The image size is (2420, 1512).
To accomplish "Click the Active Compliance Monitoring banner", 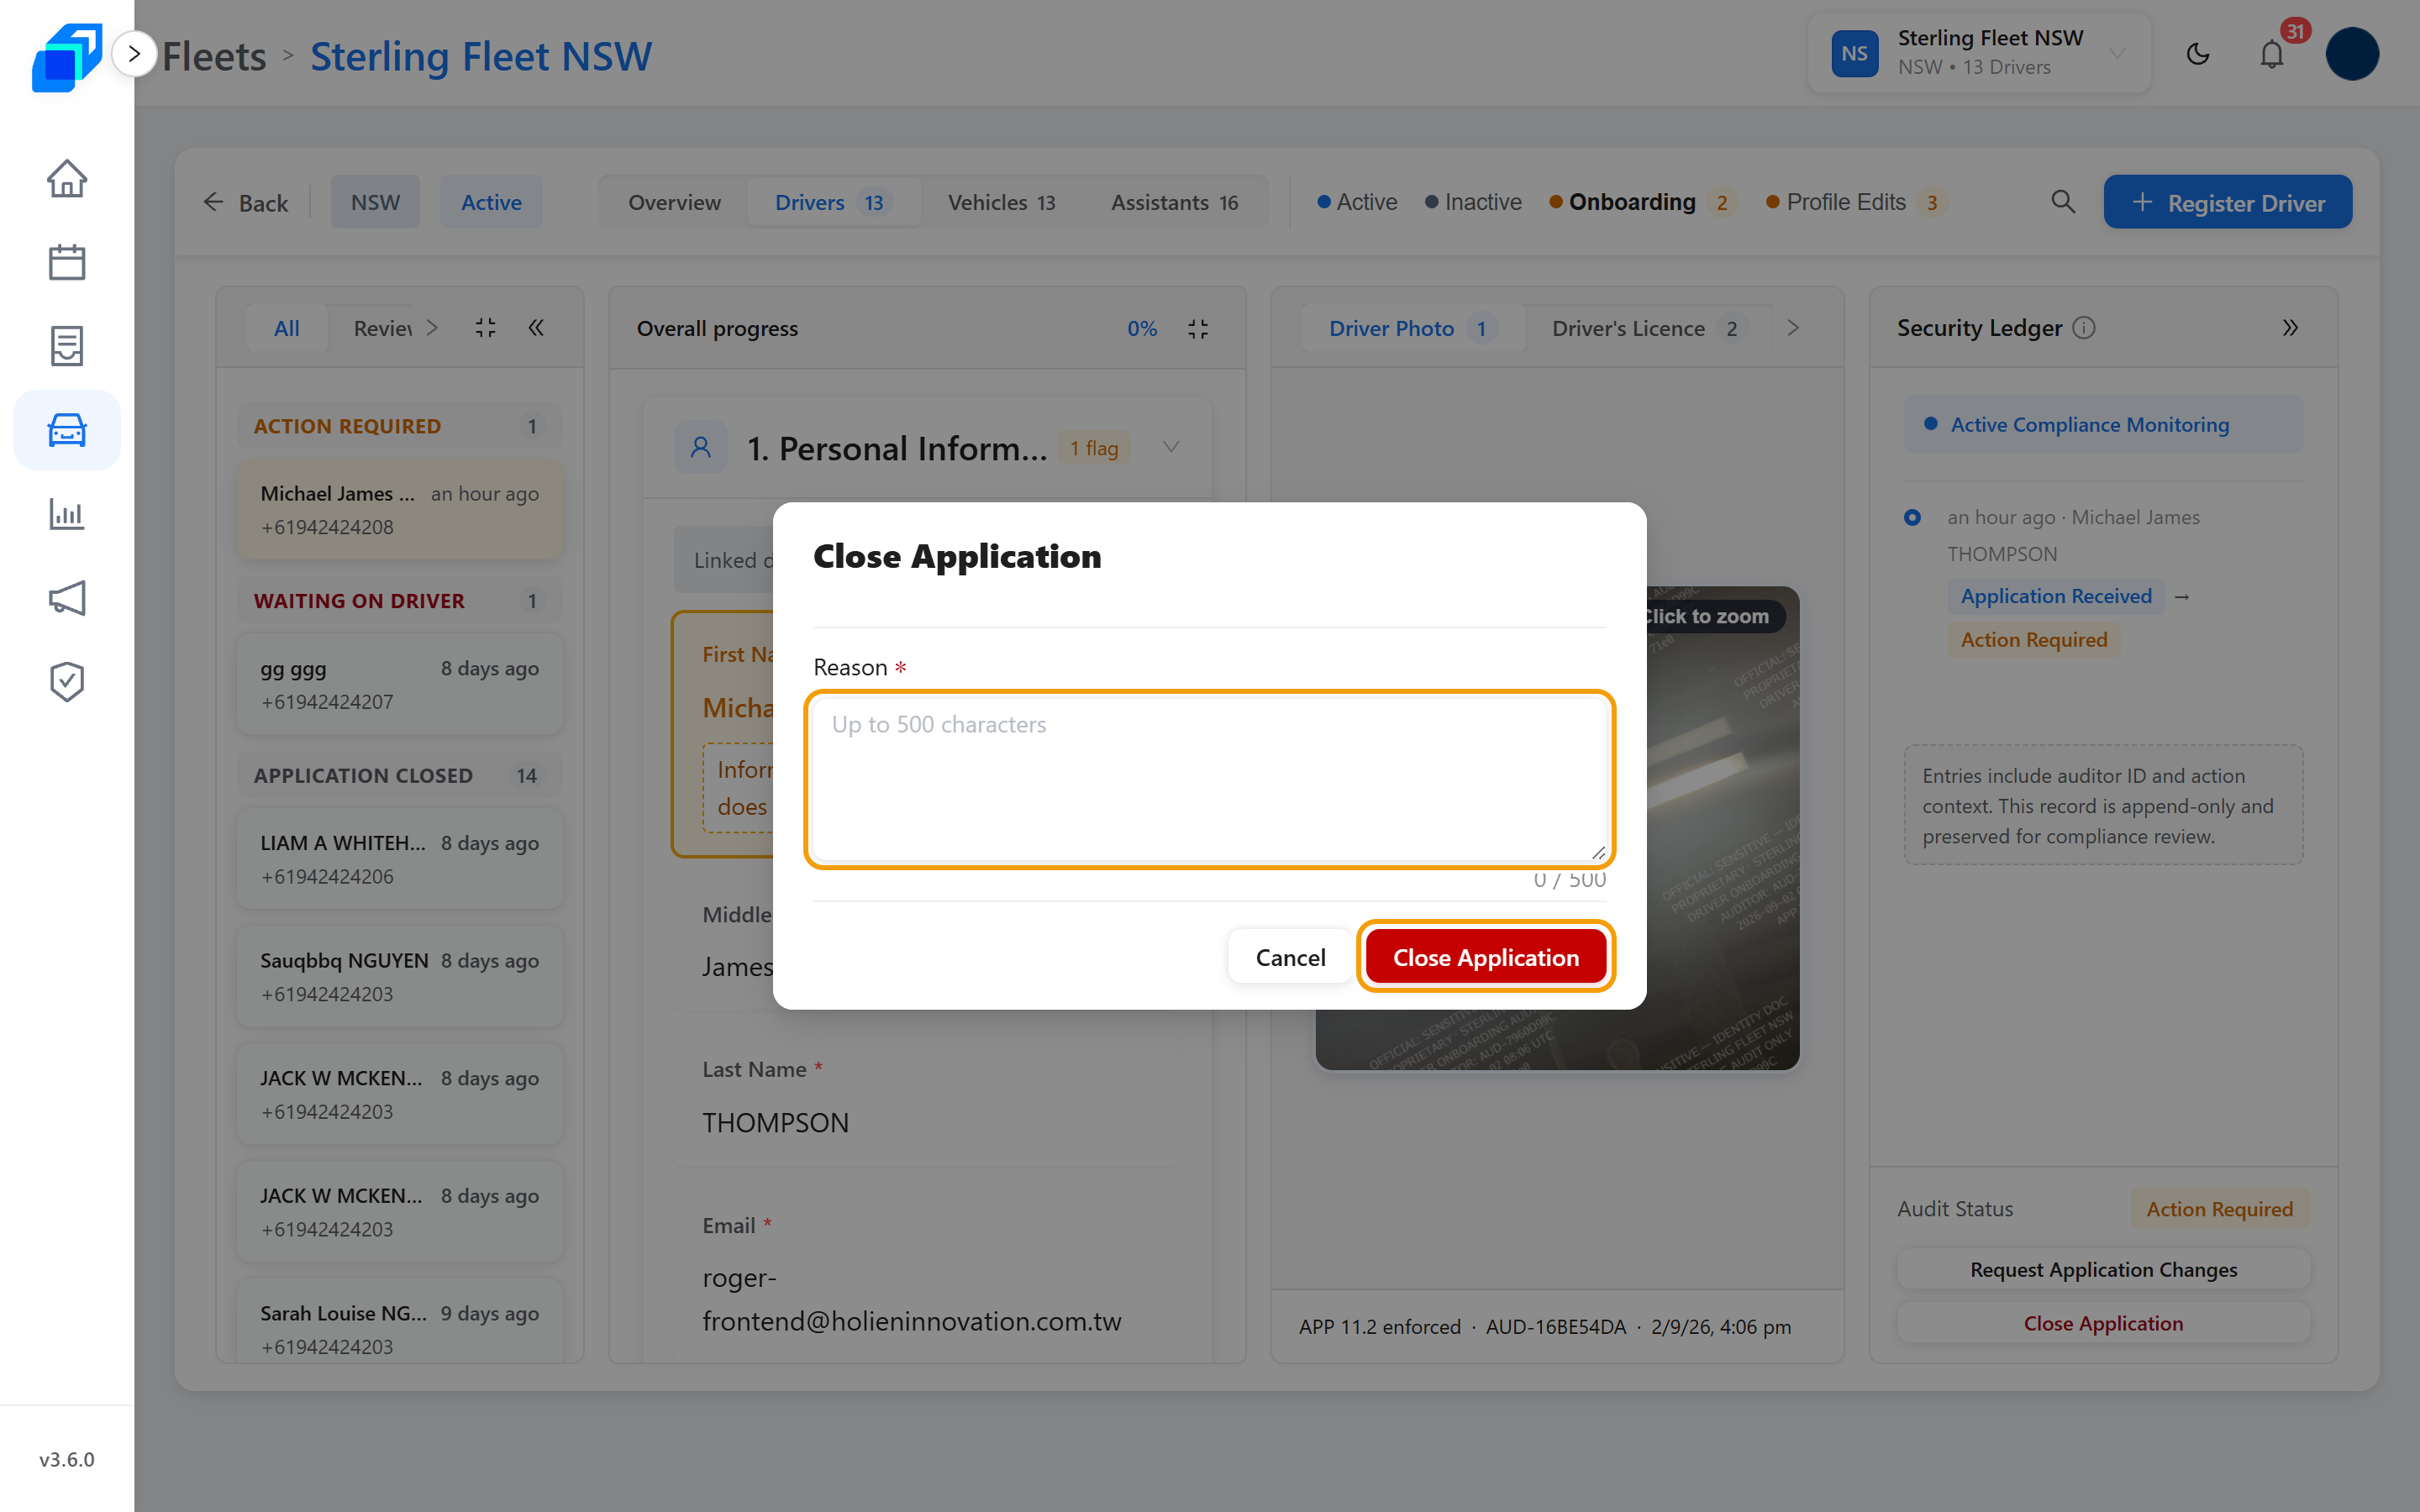I will tap(2103, 424).
